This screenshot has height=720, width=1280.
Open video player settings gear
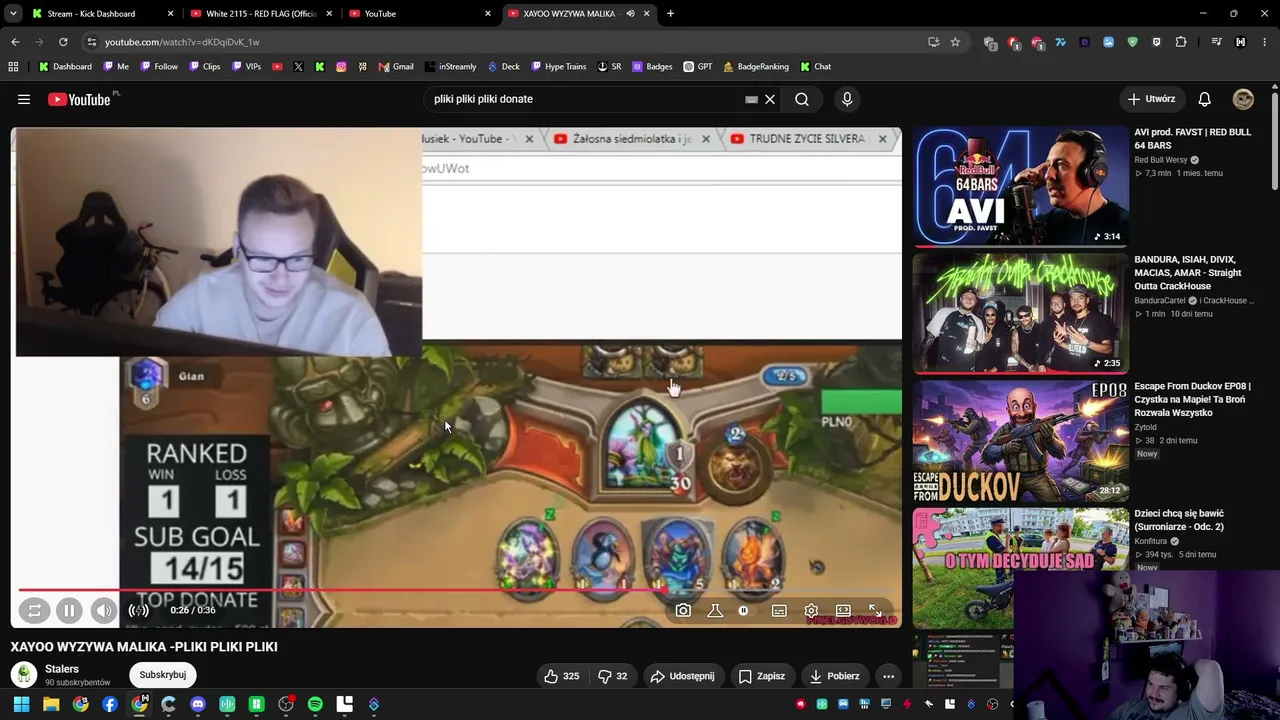(811, 610)
